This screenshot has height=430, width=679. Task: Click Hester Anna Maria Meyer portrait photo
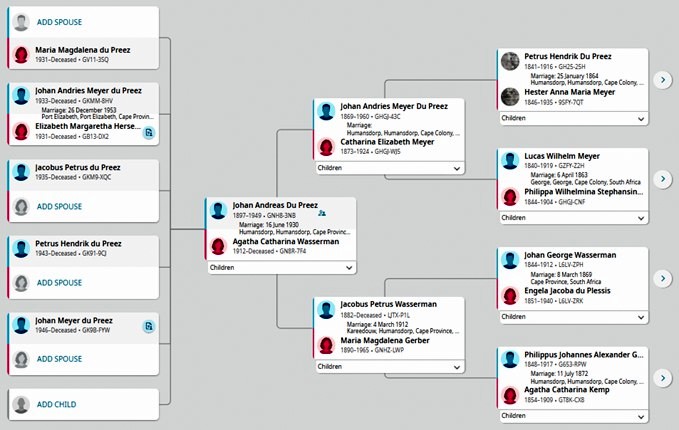[x=510, y=97]
